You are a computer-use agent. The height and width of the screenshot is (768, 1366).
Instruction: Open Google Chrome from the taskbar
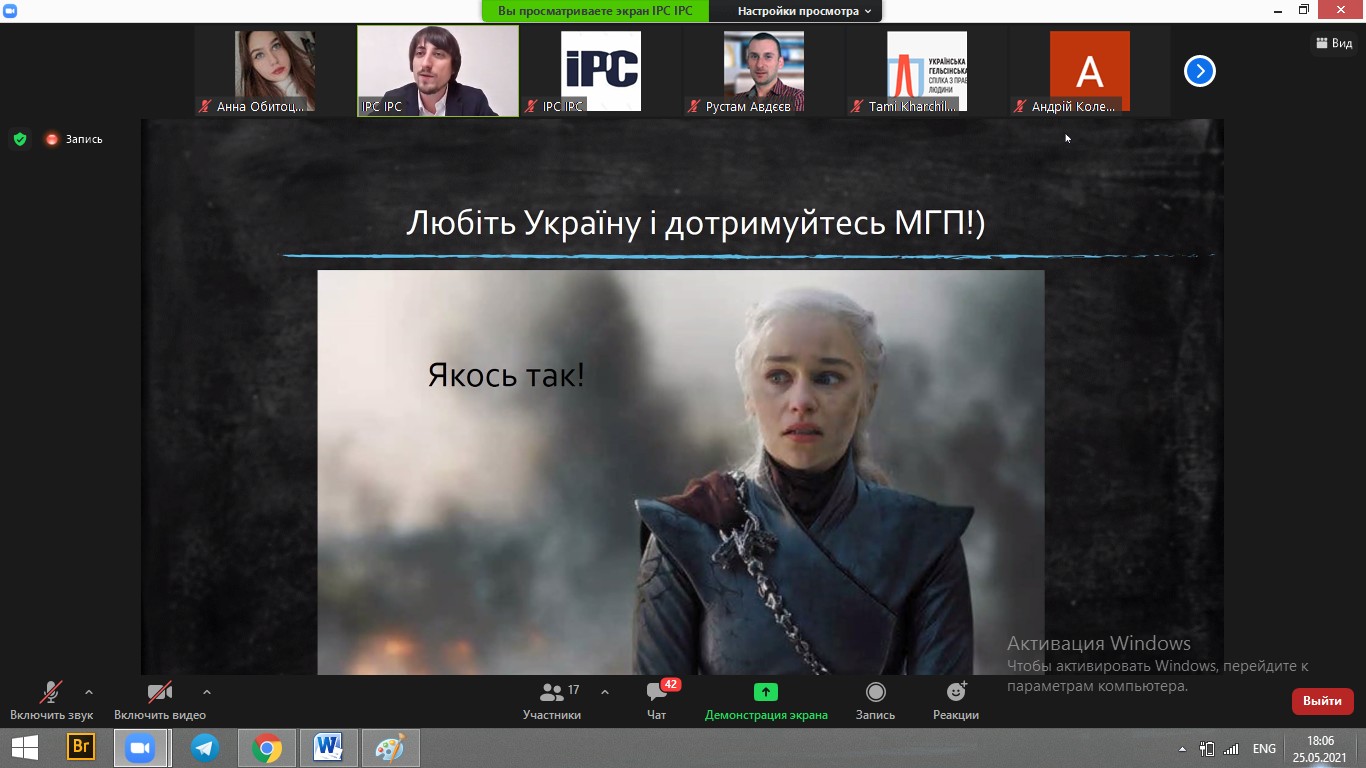(x=266, y=747)
